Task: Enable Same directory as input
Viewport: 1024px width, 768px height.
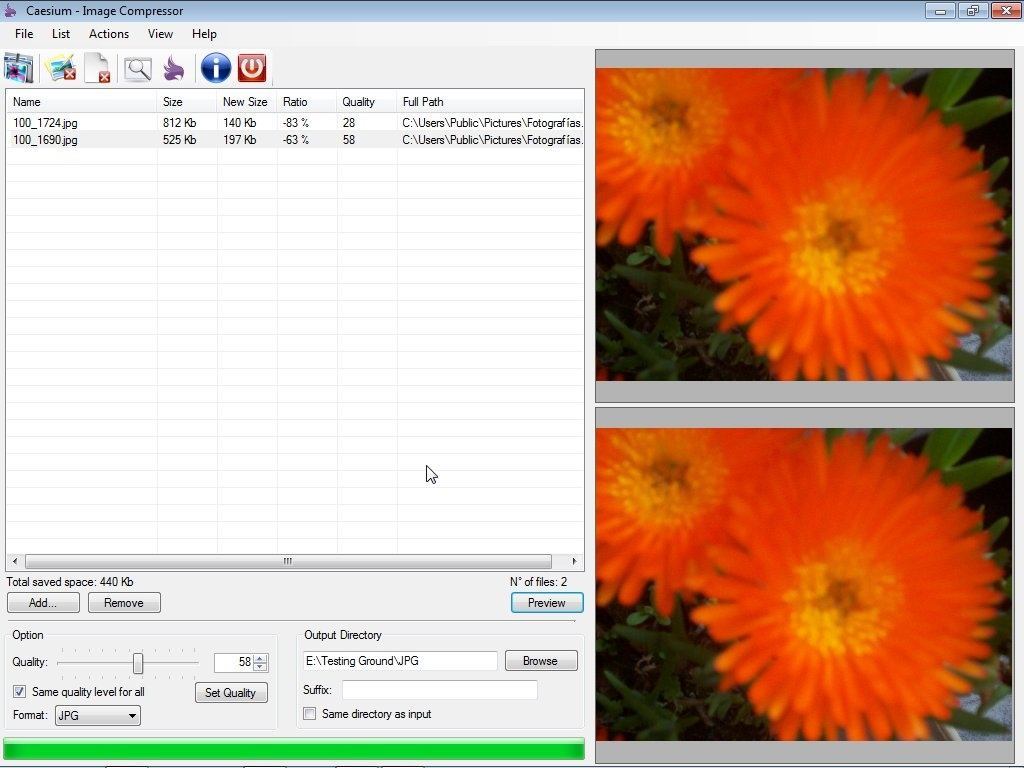Action: (x=310, y=713)
